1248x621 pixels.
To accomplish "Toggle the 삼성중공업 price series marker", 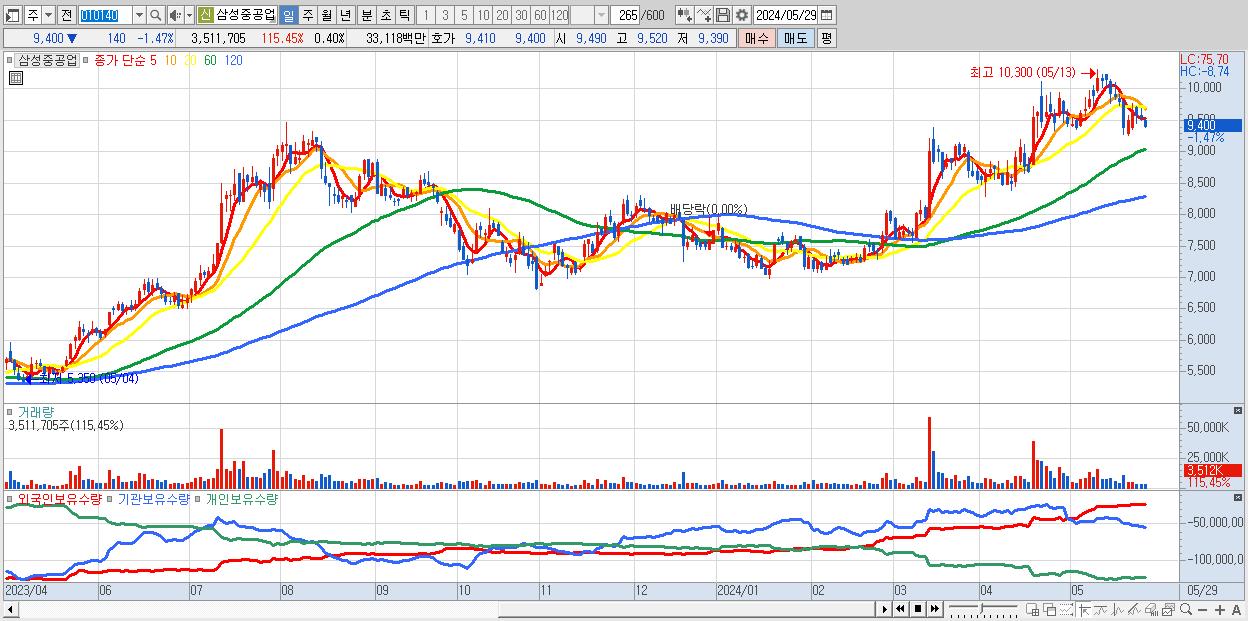I will [11, 60].
